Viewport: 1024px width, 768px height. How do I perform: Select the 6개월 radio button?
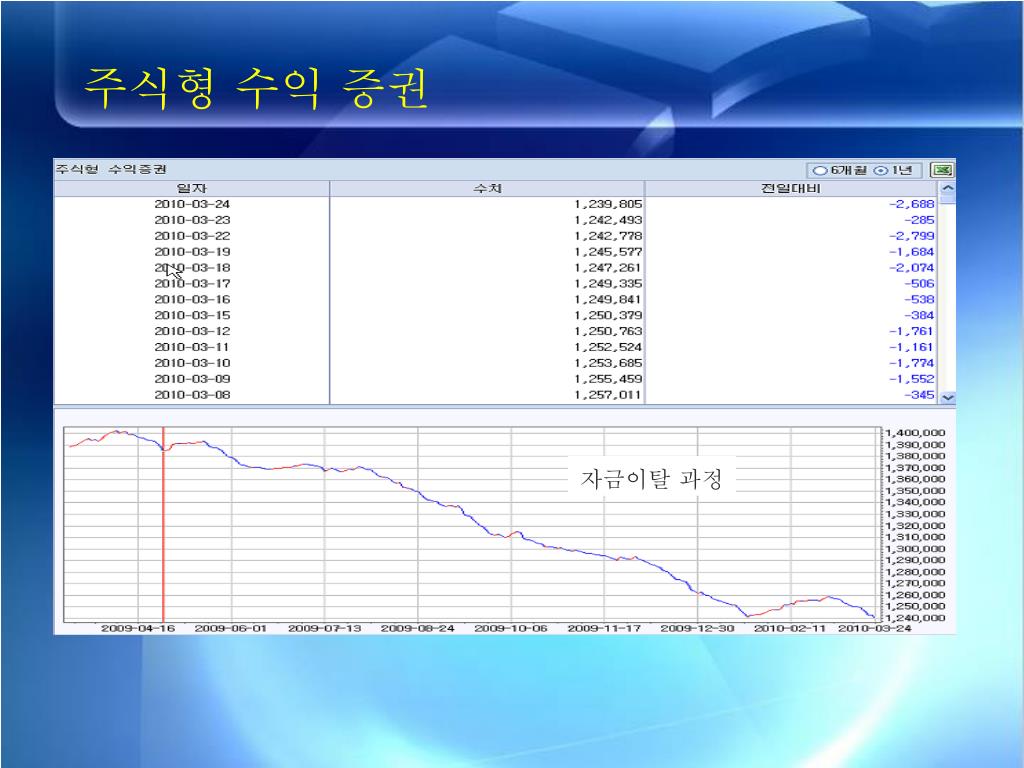point(820,171)
